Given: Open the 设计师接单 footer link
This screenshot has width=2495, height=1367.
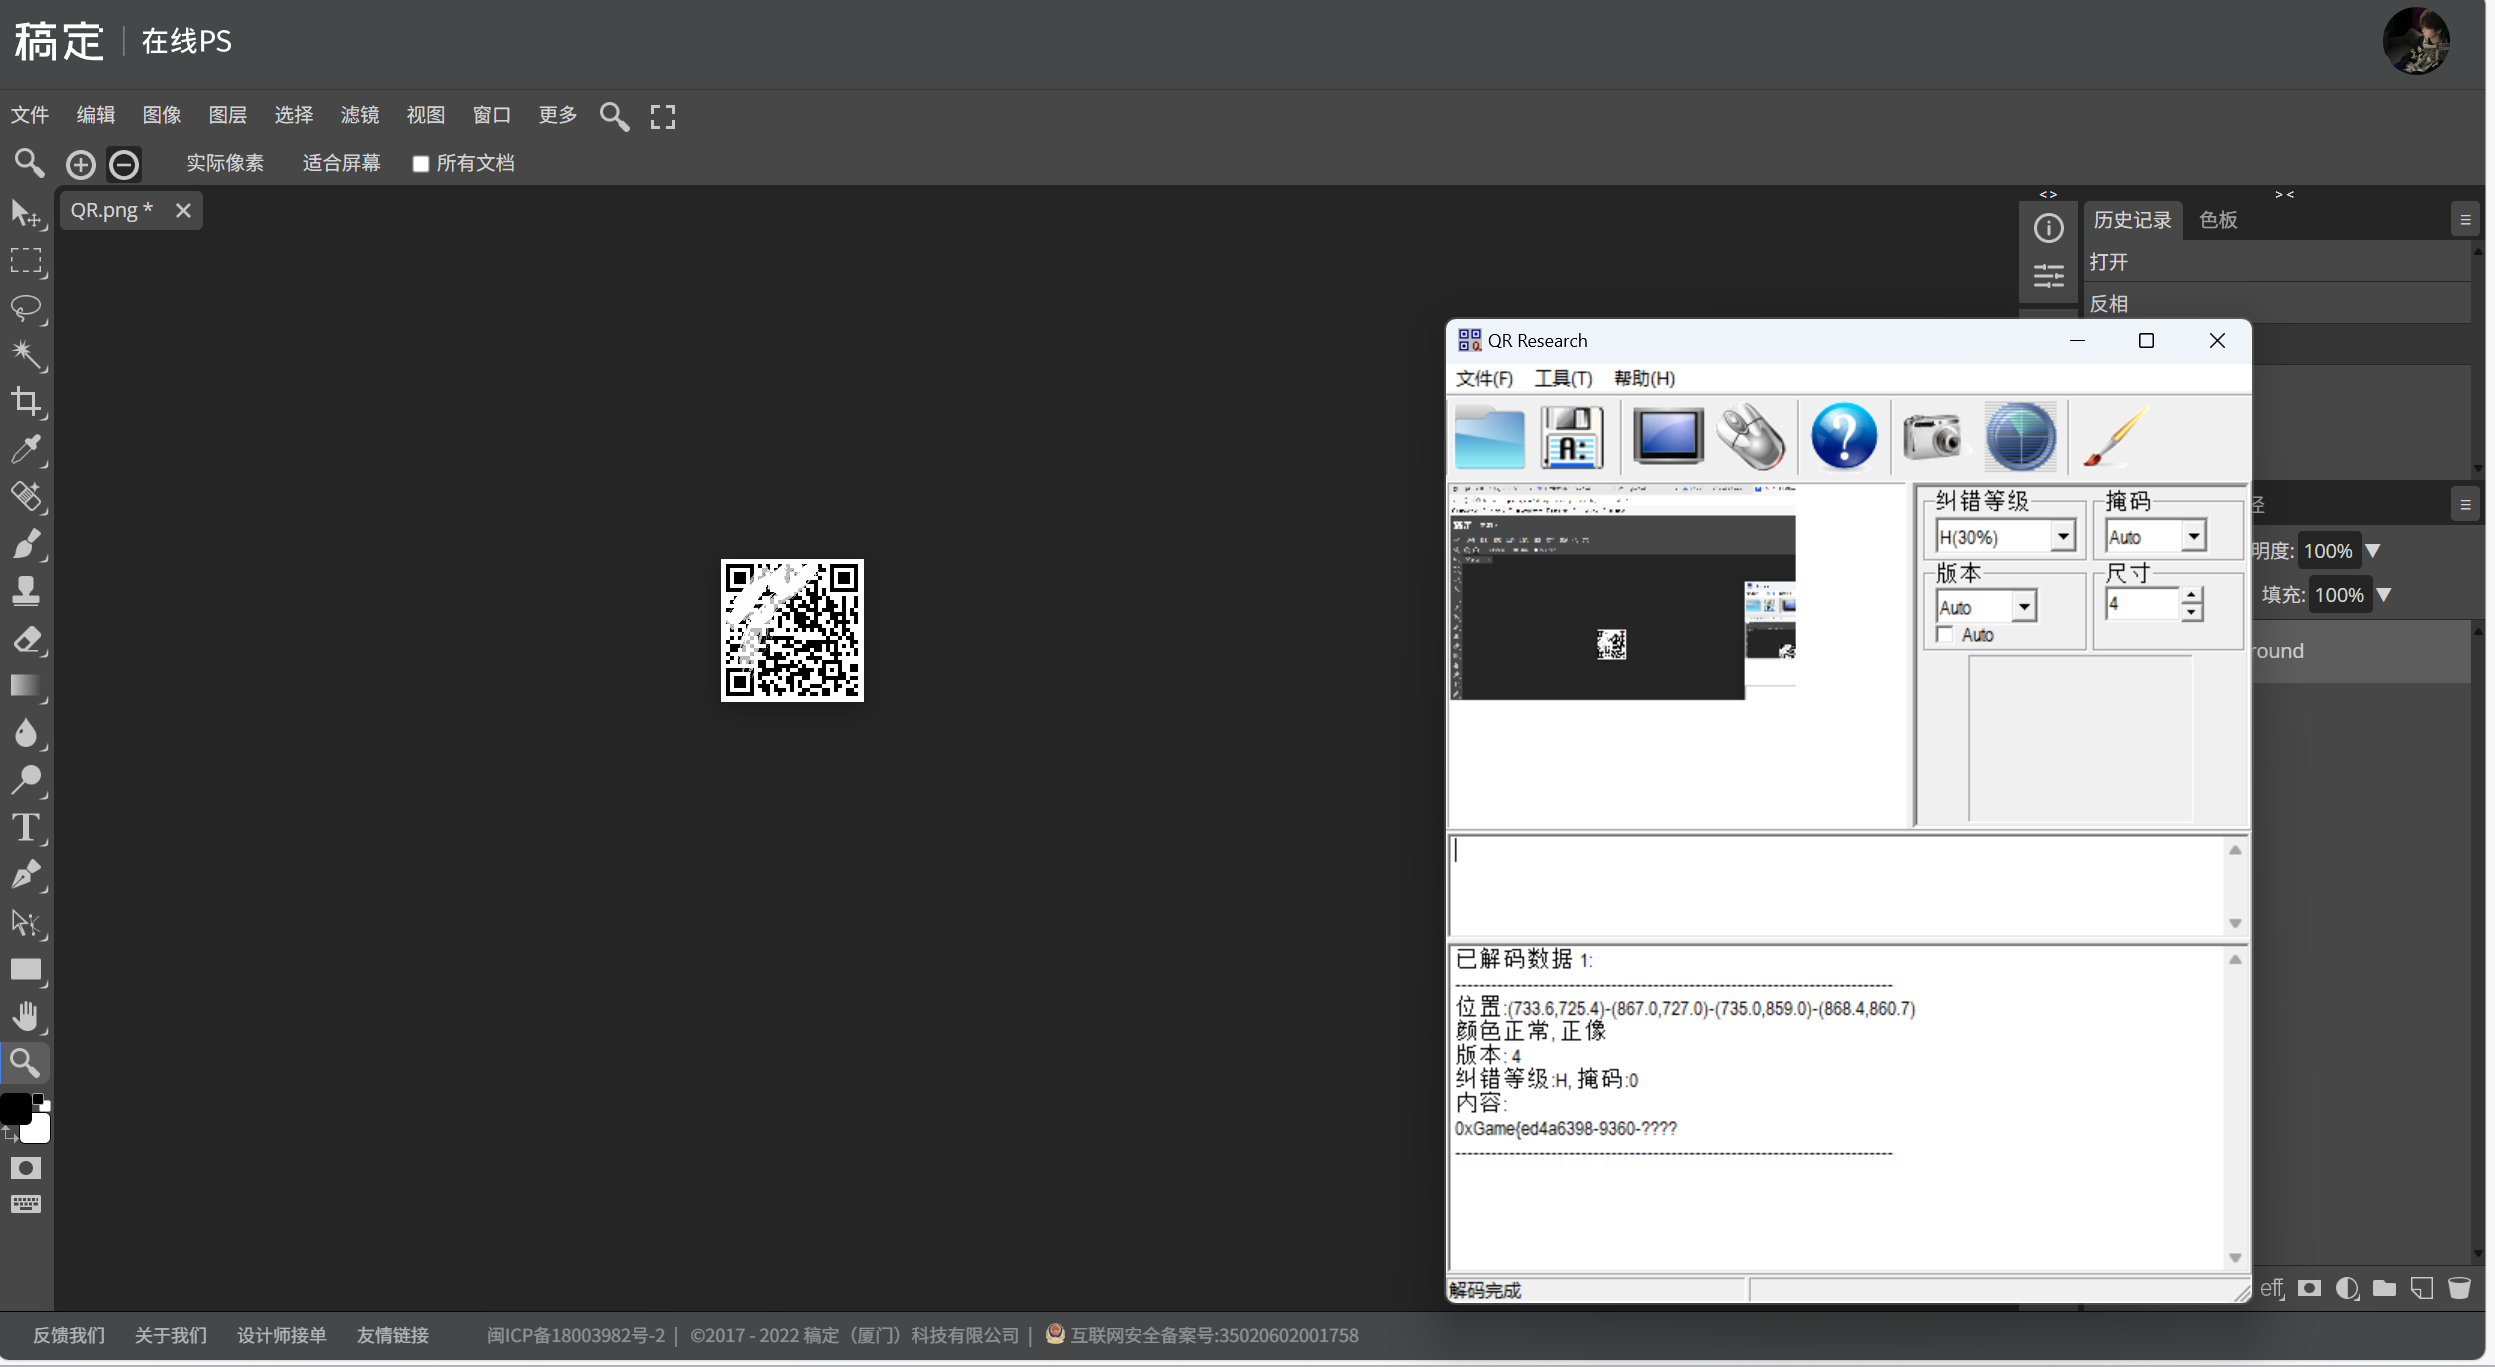Looking at the screenshot, I should 282,1335.
